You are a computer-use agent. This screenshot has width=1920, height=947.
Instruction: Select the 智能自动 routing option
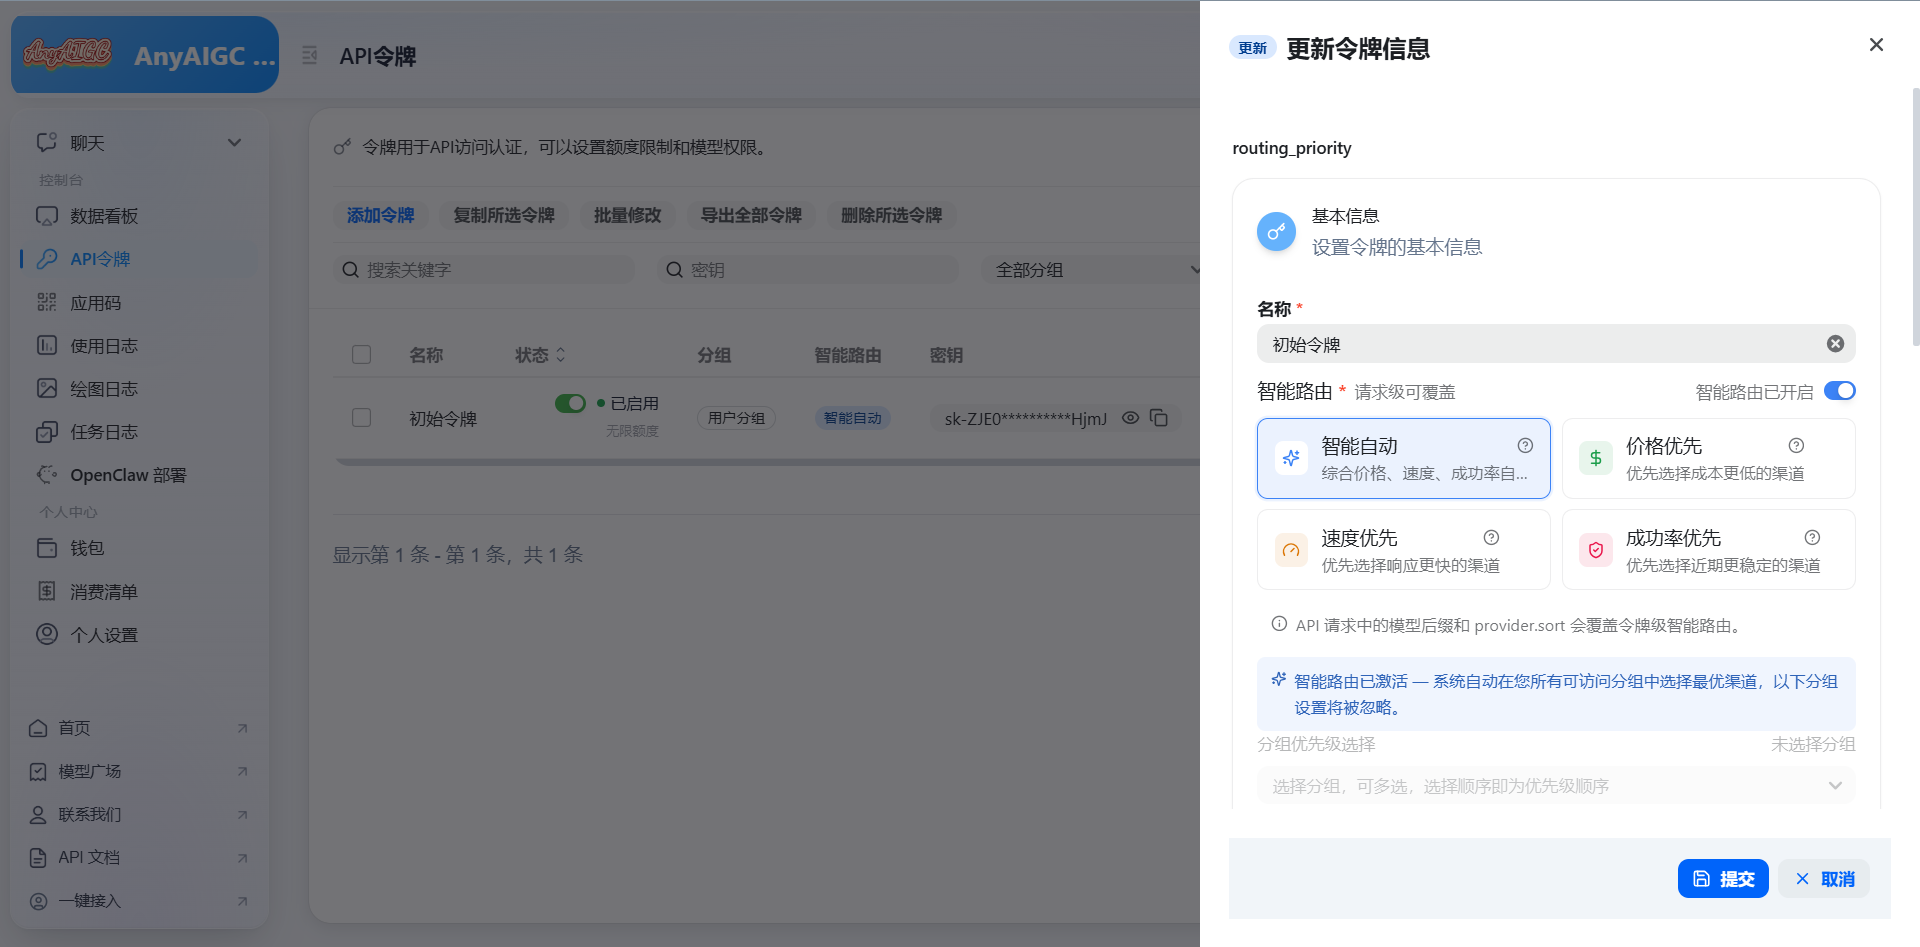1403,458
